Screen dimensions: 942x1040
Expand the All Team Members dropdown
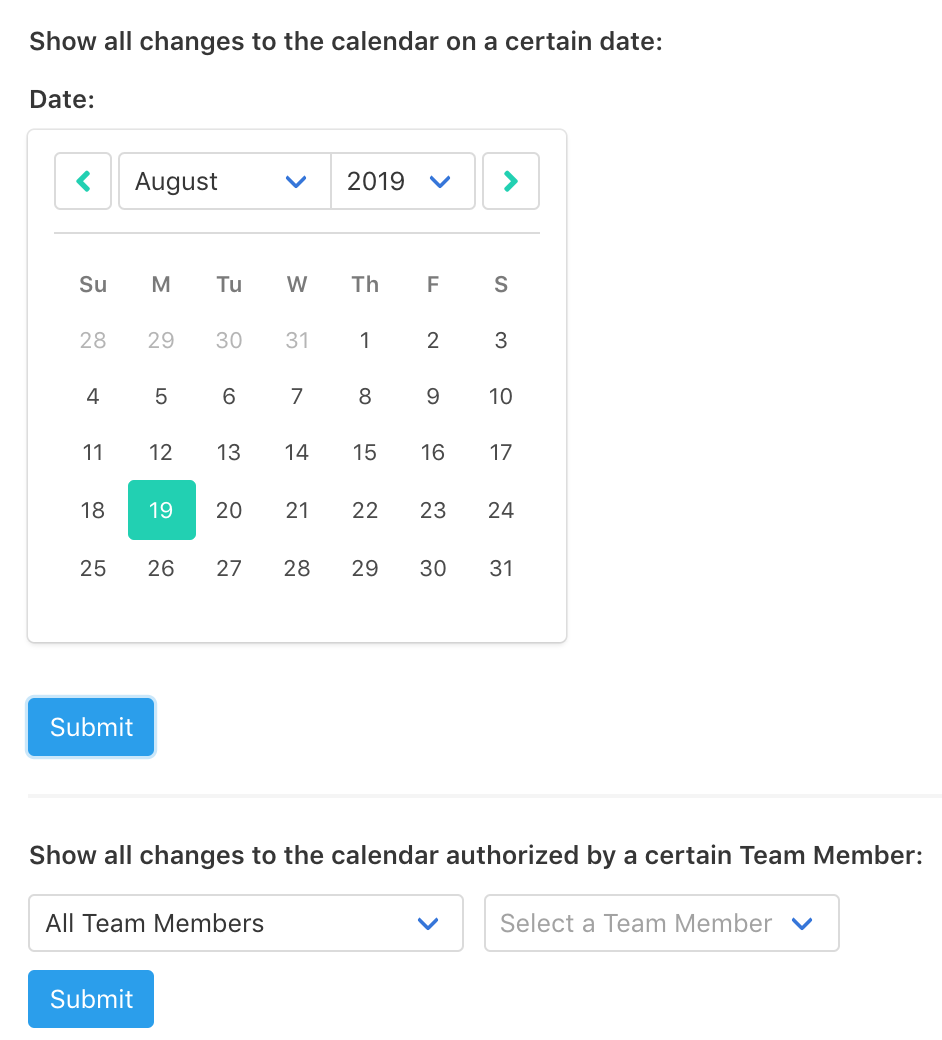point(246,923)
